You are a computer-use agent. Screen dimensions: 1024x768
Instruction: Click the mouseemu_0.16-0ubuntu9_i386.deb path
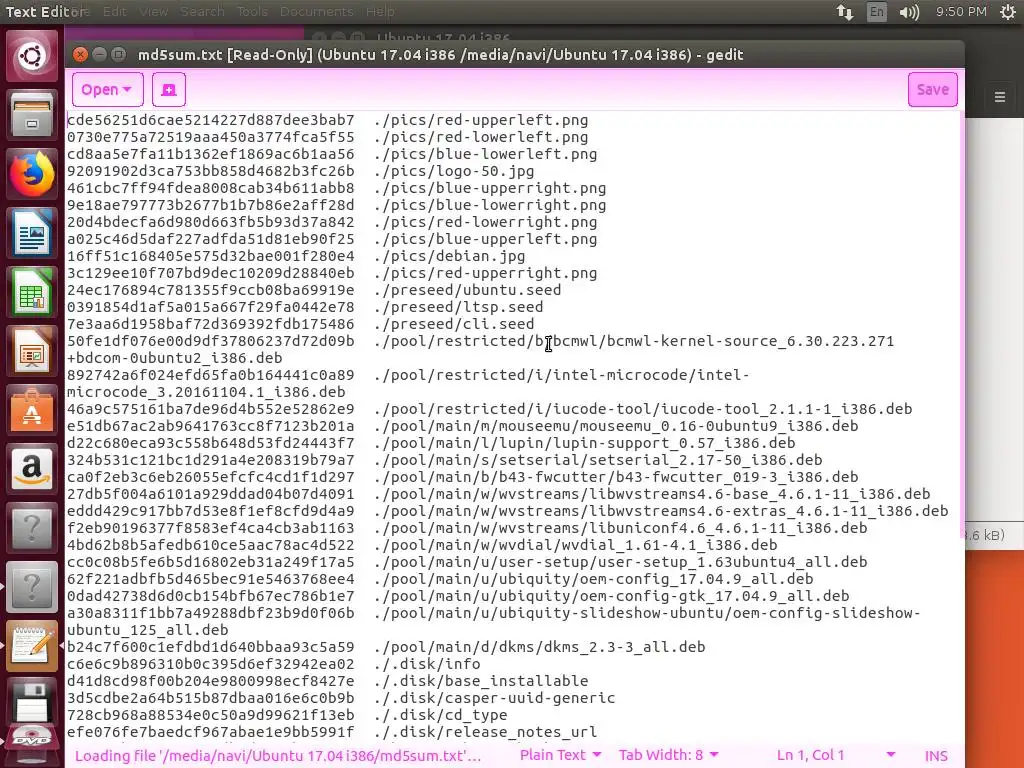(616, 426)
